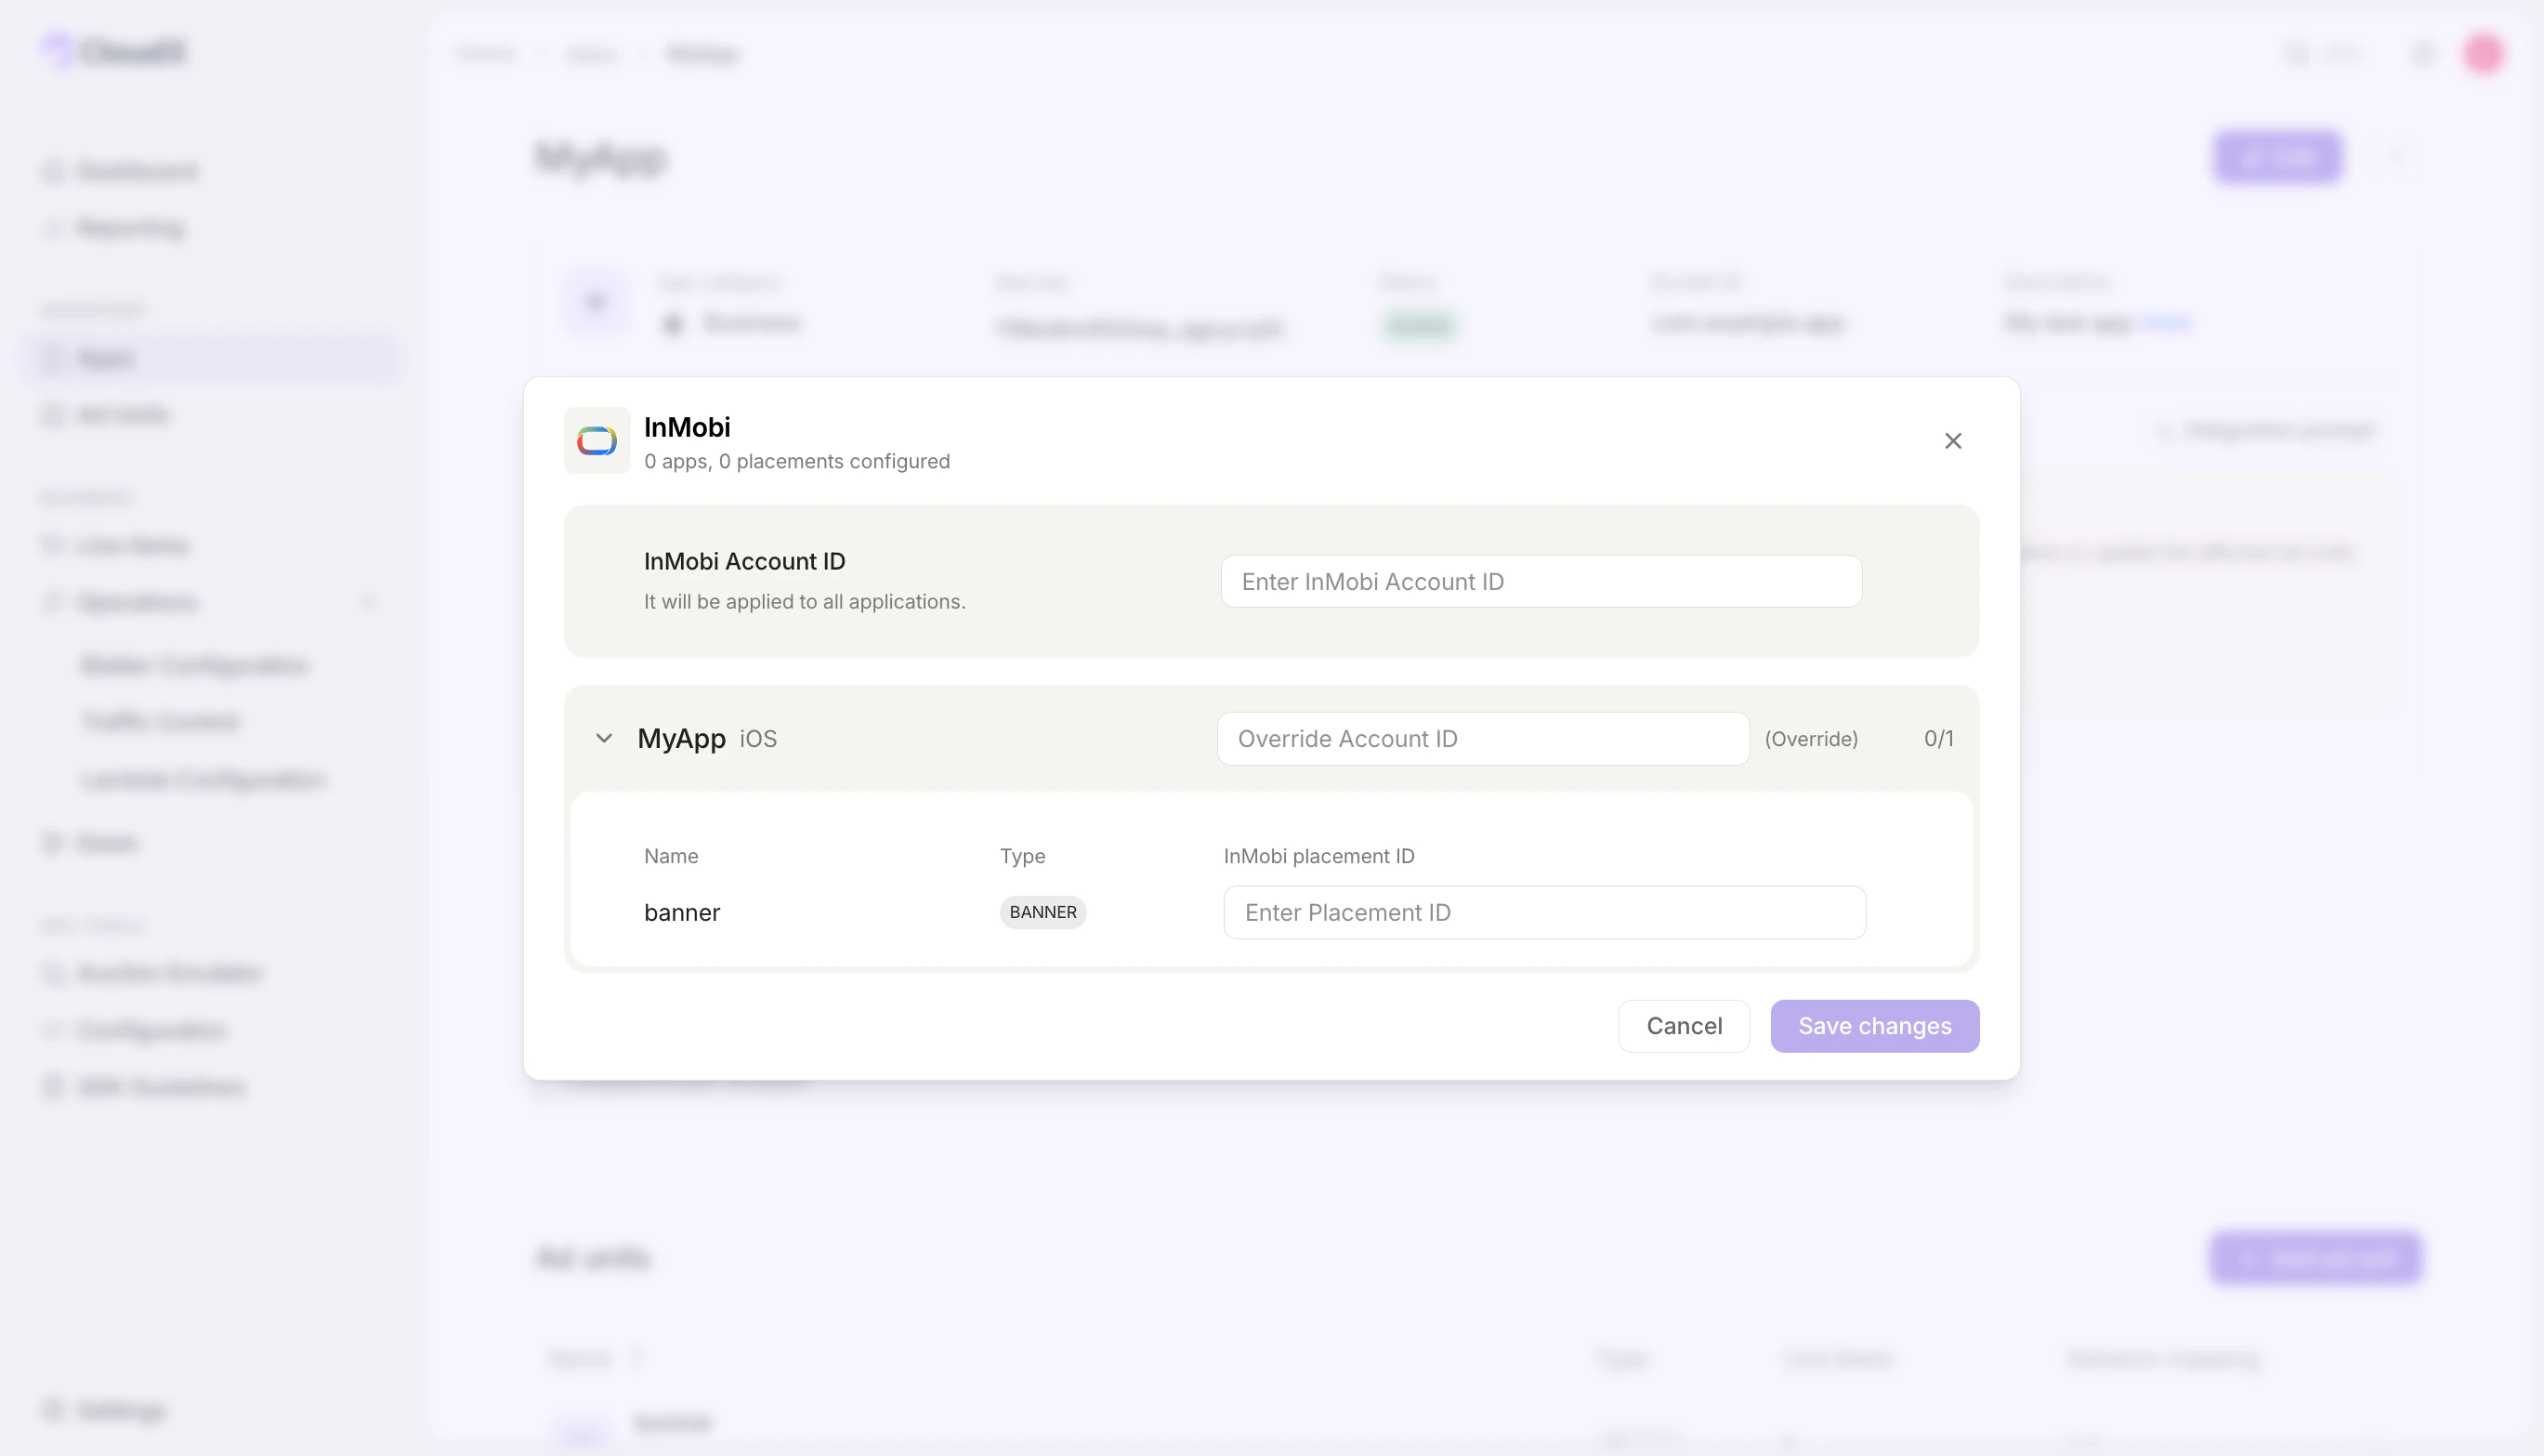Viewport: 2544px width, 1456px height.
Task: Click the Override Account ID field for MyApp
Action: 1482,738
